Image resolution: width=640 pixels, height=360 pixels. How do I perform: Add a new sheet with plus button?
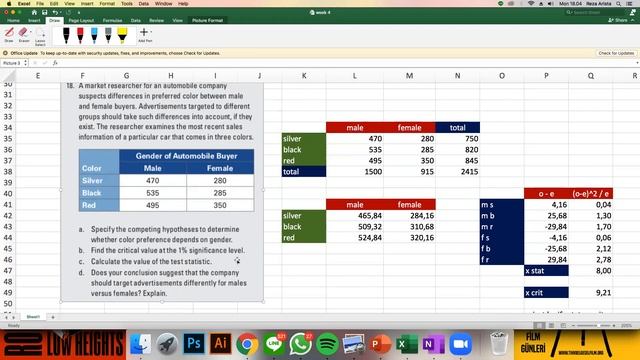(x=53, y=317)
